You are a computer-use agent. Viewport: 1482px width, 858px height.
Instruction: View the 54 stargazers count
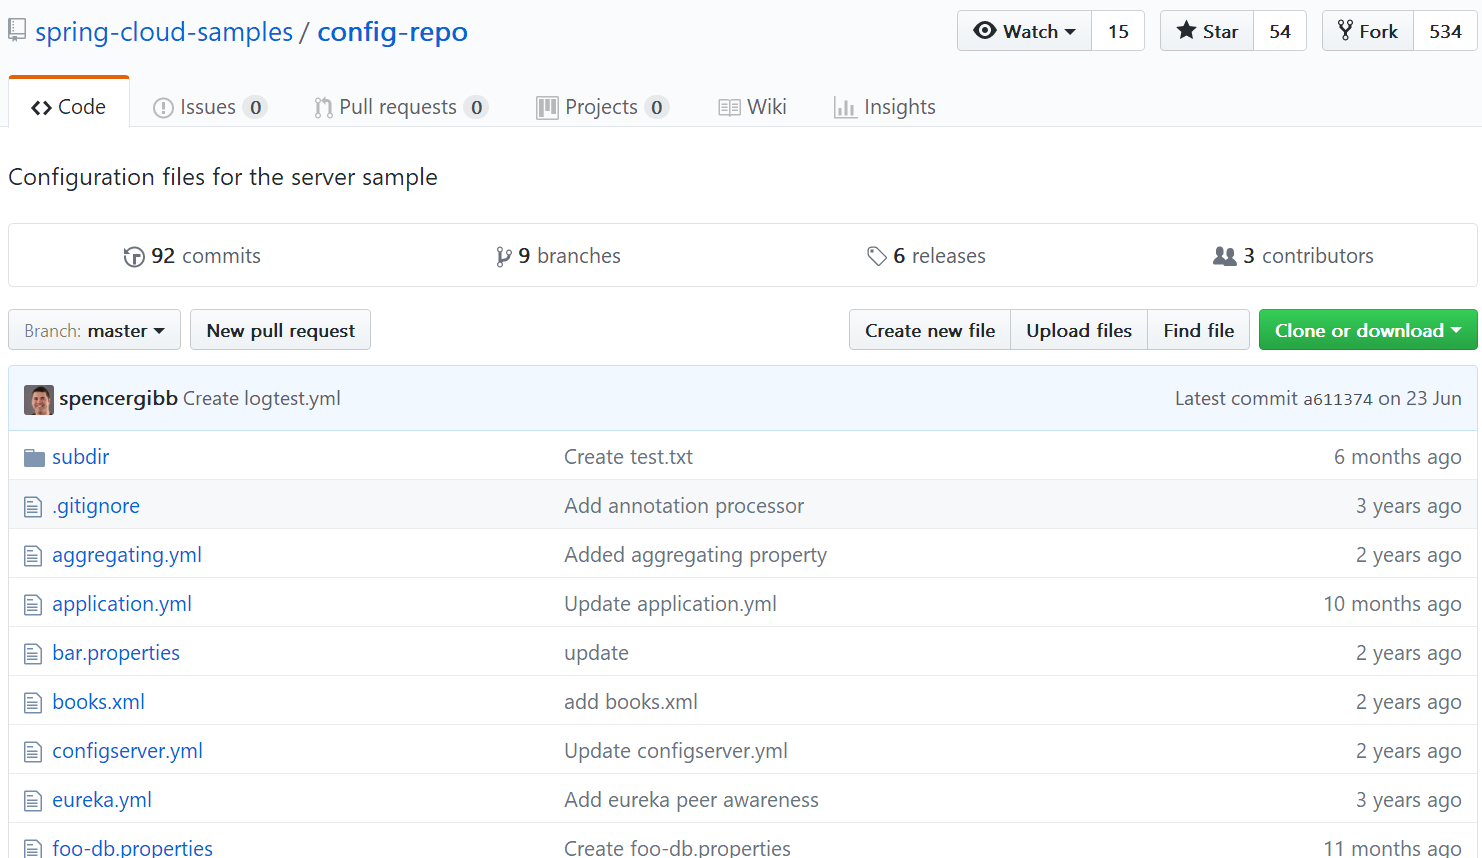point(1280,31)
